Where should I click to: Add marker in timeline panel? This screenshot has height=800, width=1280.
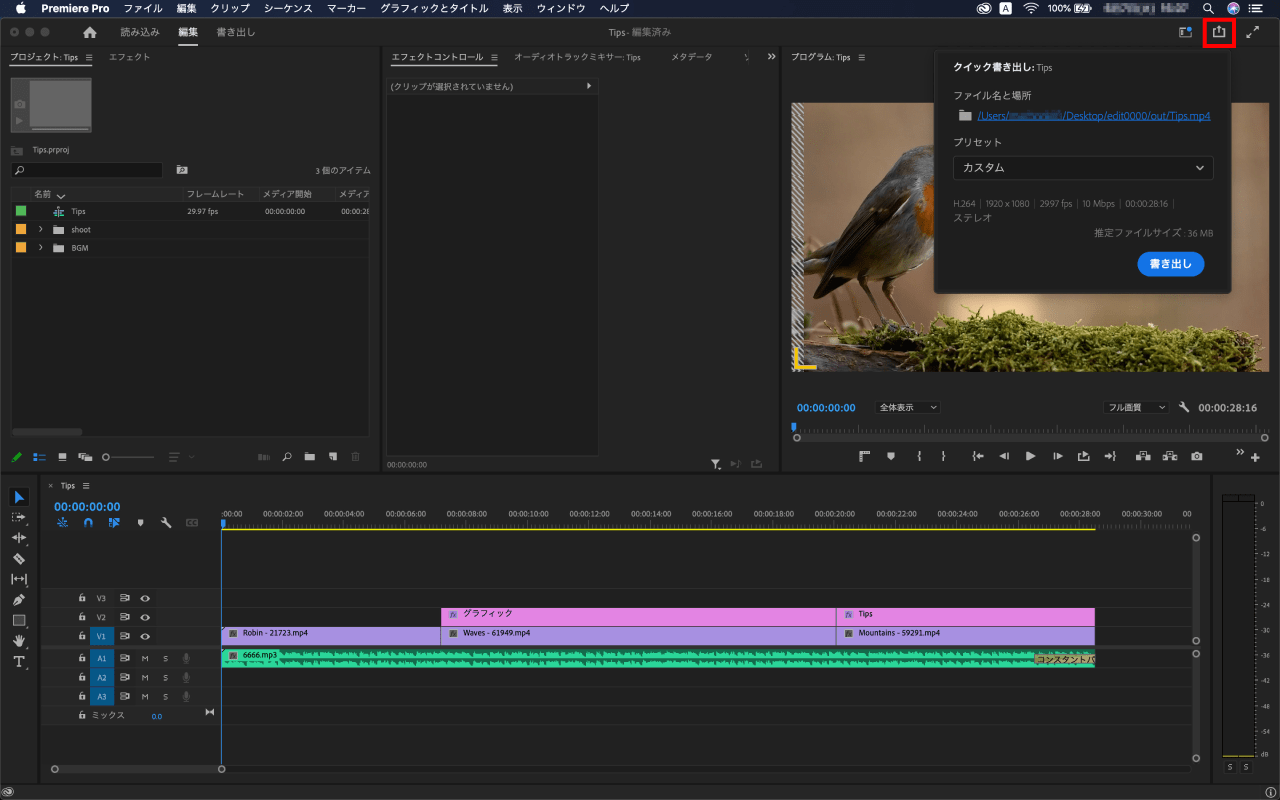140,523
